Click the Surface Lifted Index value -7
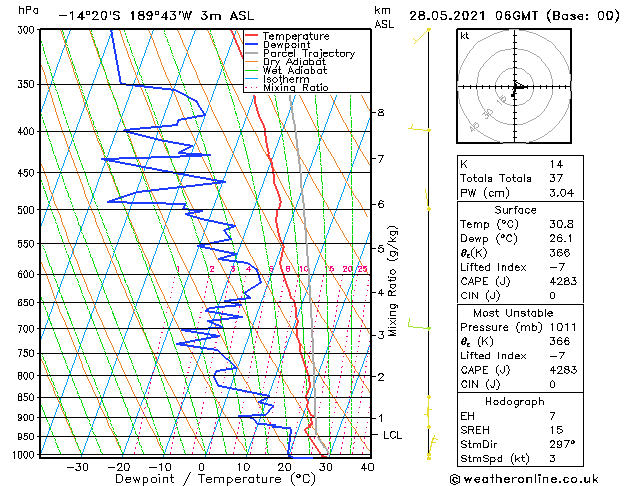The image size is (629, 486). [x=557, y=267]
